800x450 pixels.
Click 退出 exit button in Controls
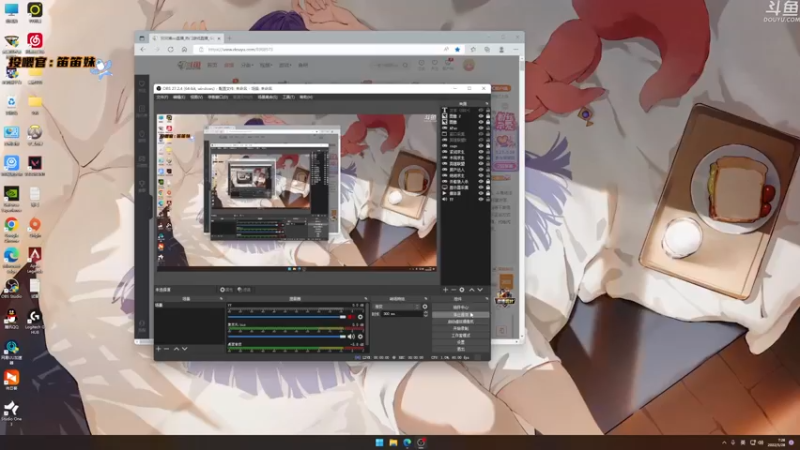461,349
